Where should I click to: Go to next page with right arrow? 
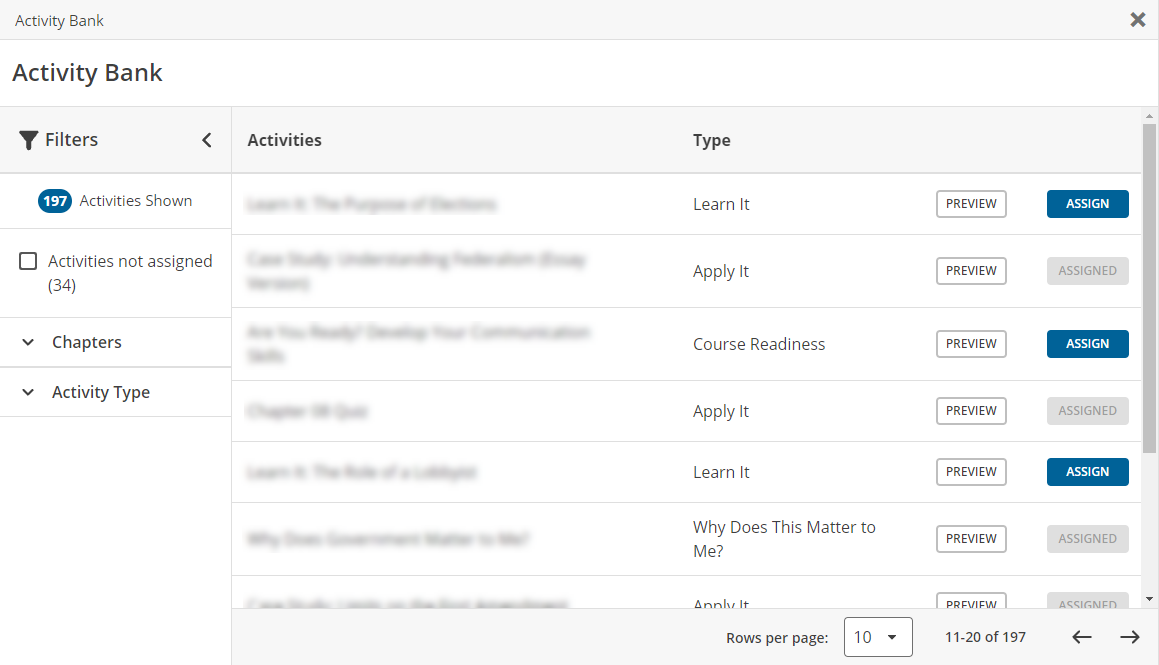[1129, 637]
